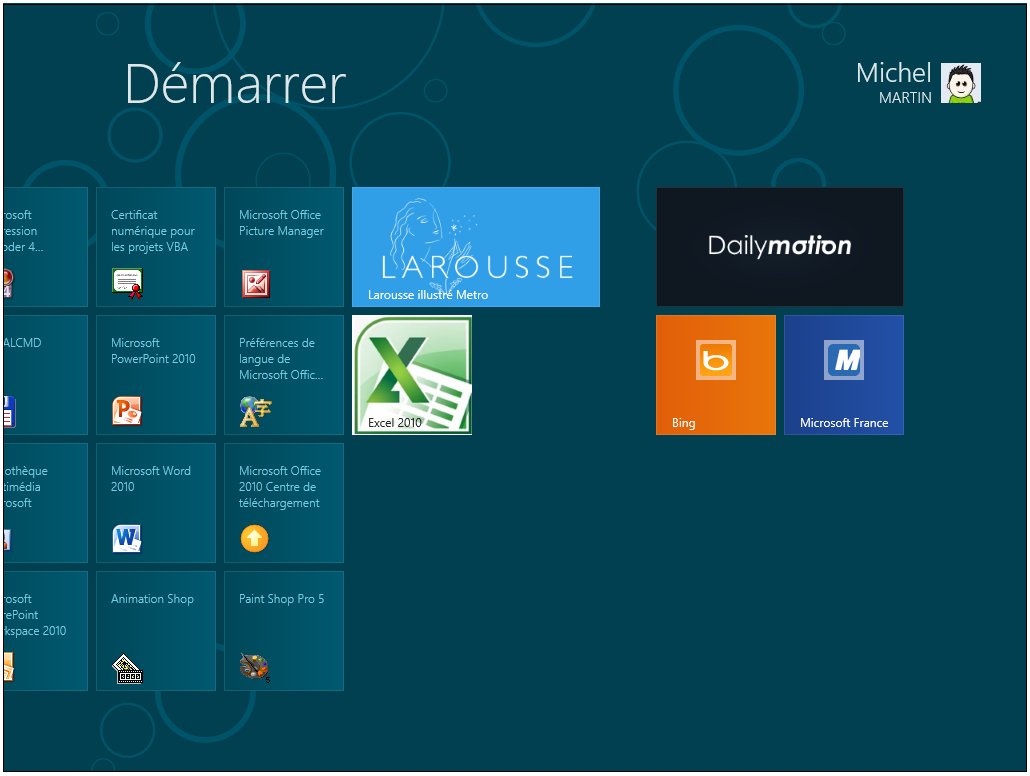Click the Démarrer heading text
This screenshot has height=776, width=1030.
(235, 85)
